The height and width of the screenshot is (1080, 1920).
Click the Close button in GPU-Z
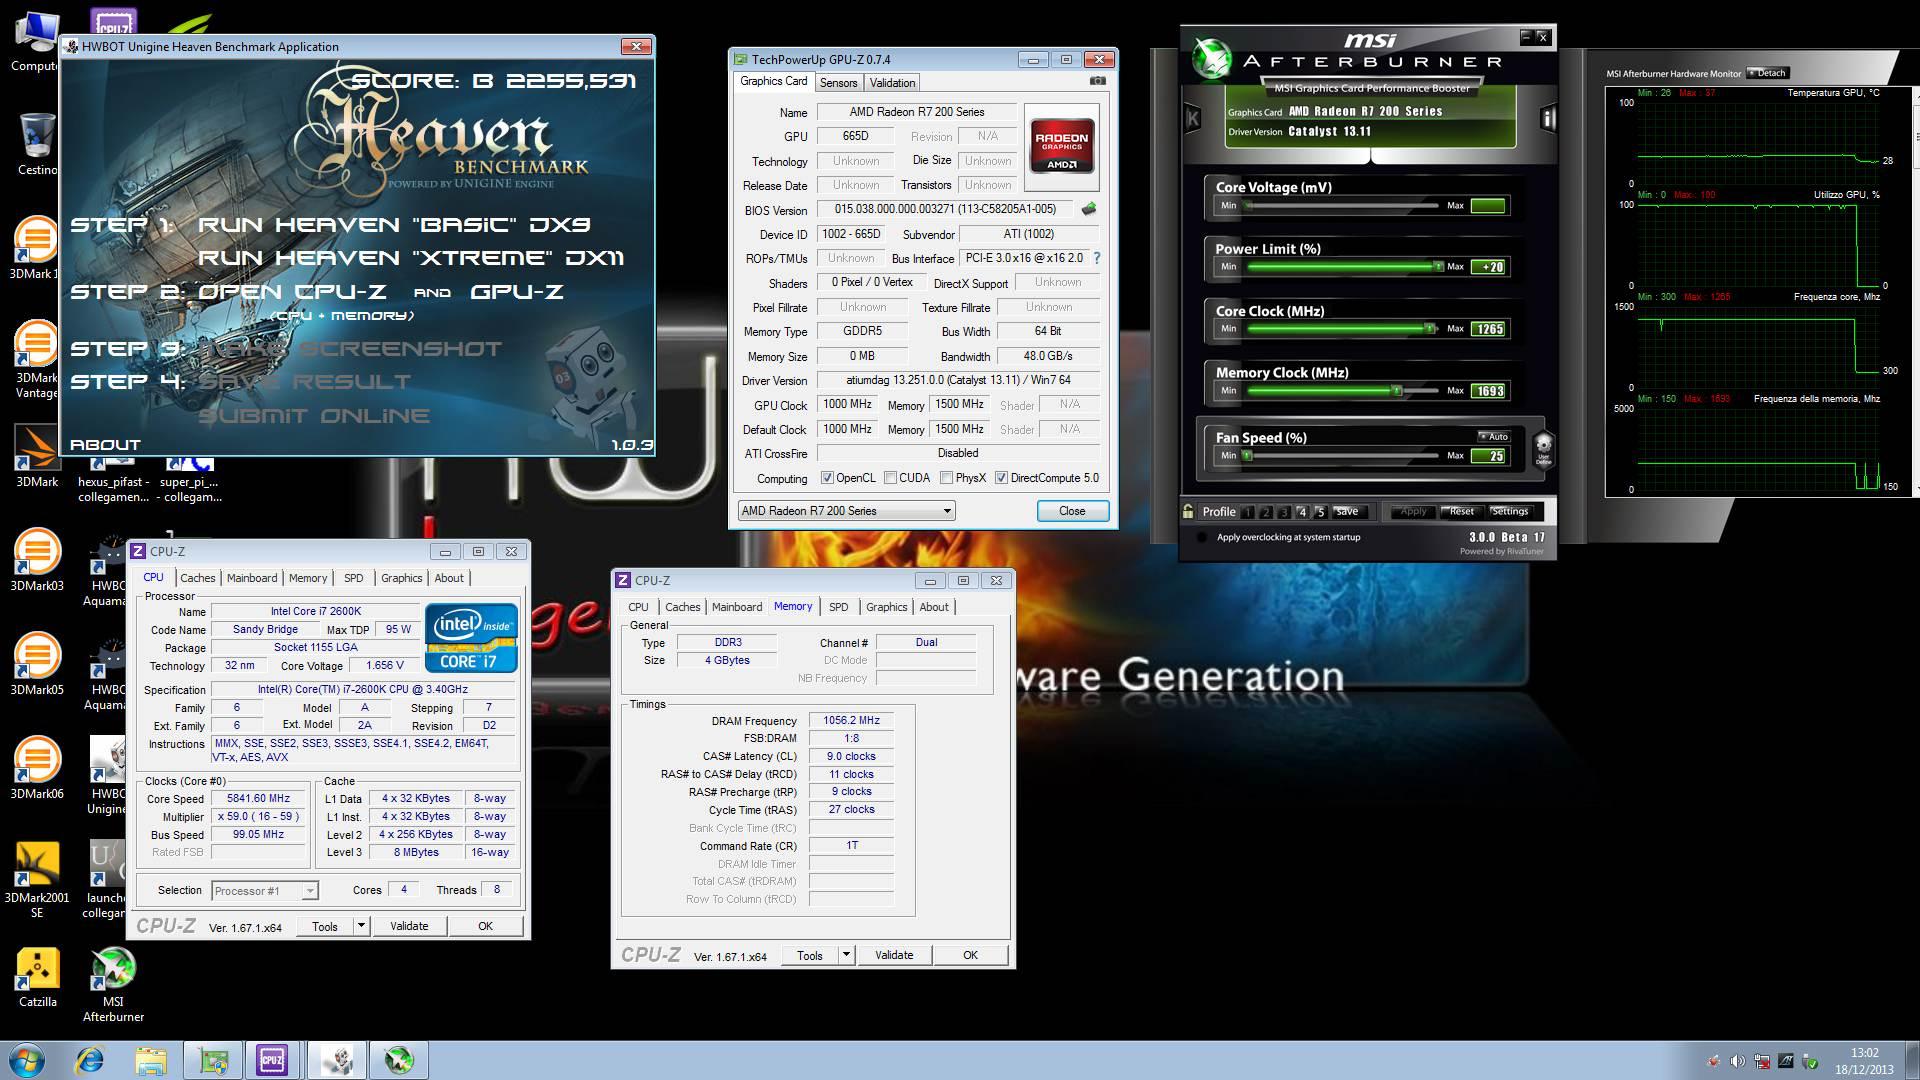pos(1072,511)
